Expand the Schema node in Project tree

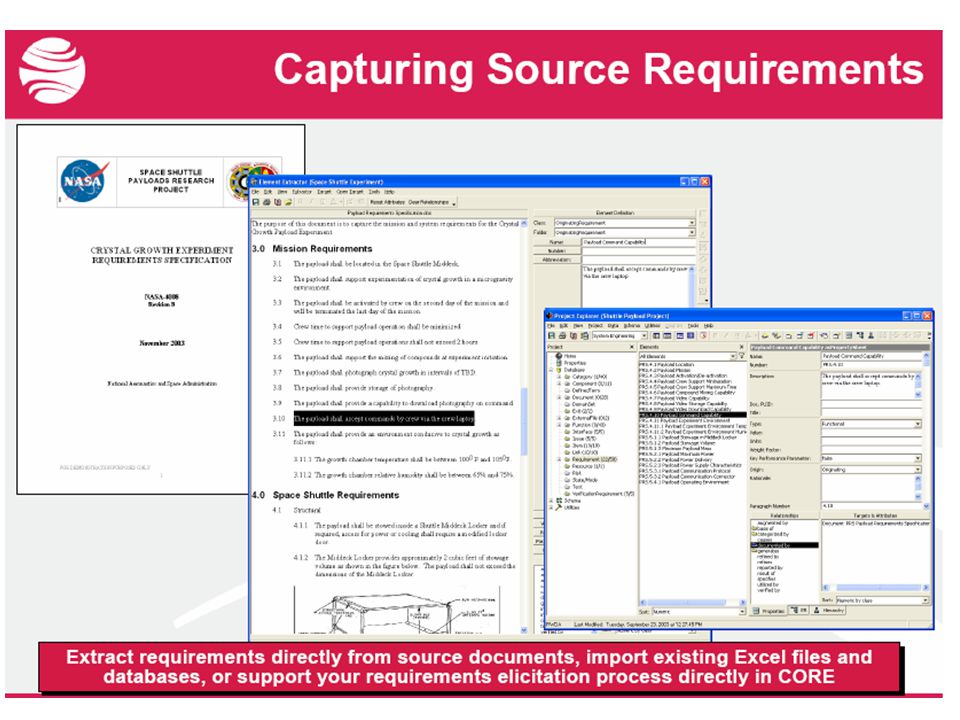pyautogui.click(x=552, y=500)
